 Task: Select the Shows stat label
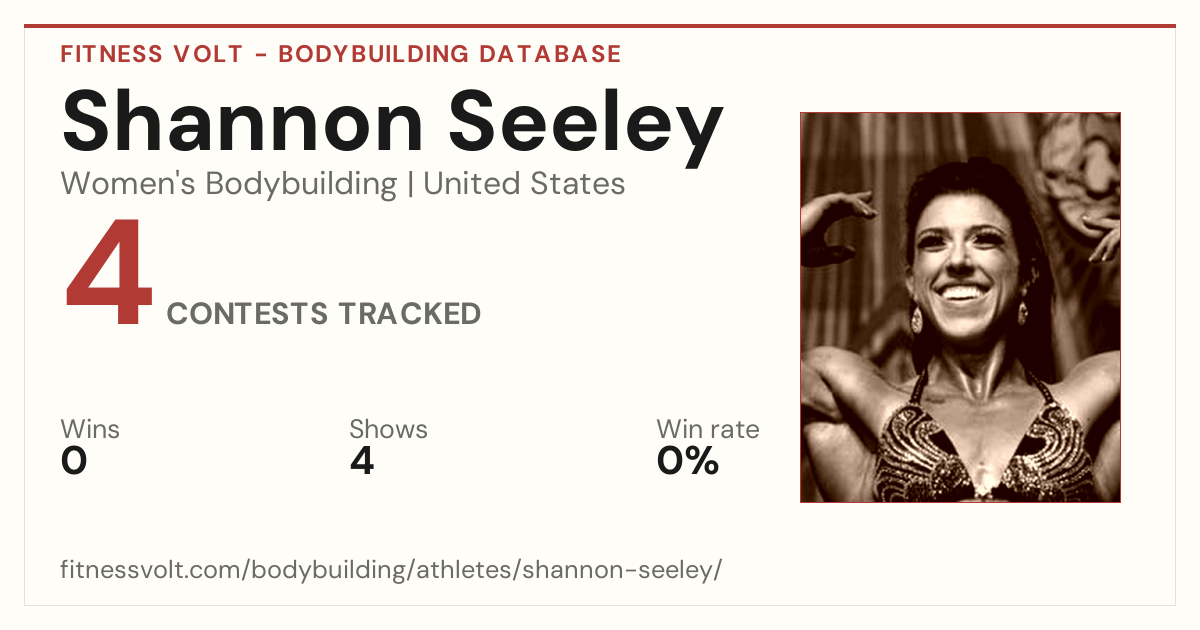pos(388,430)
